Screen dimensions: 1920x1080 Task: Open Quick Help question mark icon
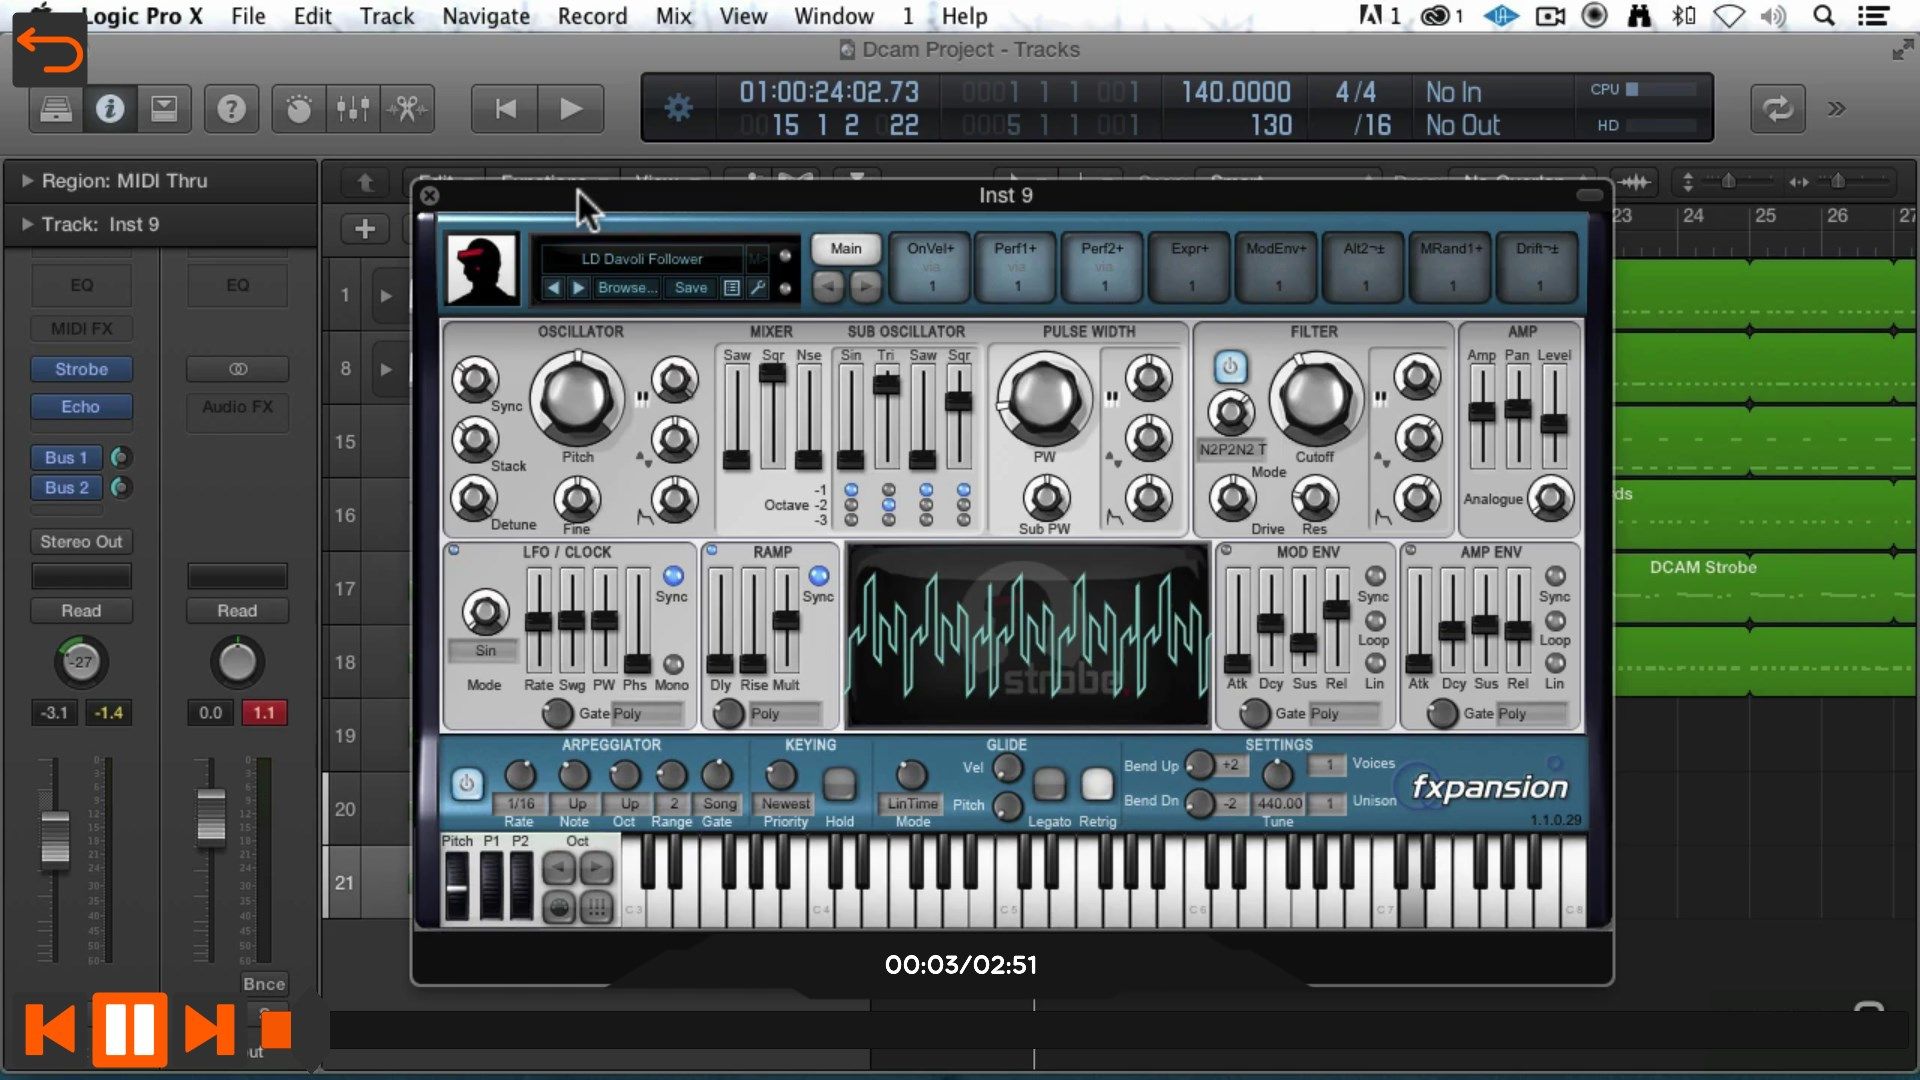point(231,108)
